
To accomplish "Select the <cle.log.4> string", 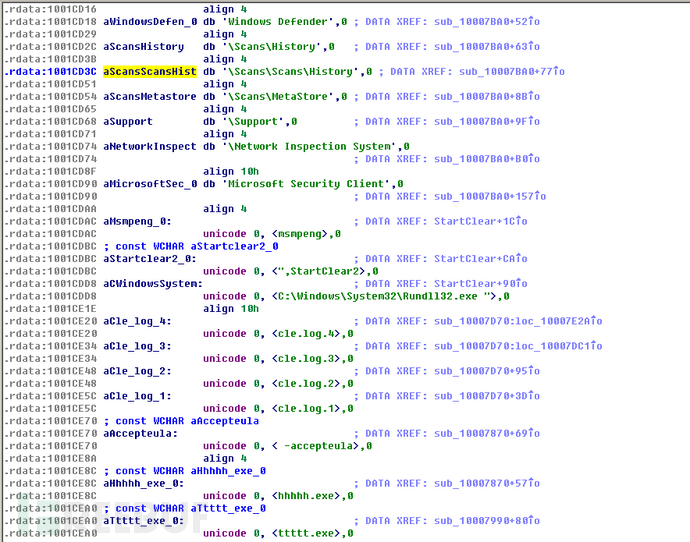I will click(x=306, y=334).
